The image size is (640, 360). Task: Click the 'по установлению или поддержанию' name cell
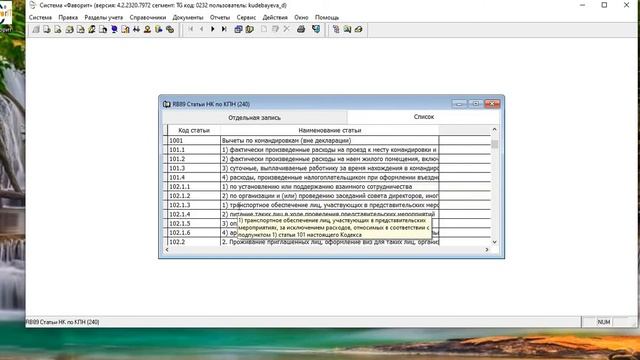click(x=330, y=187)
